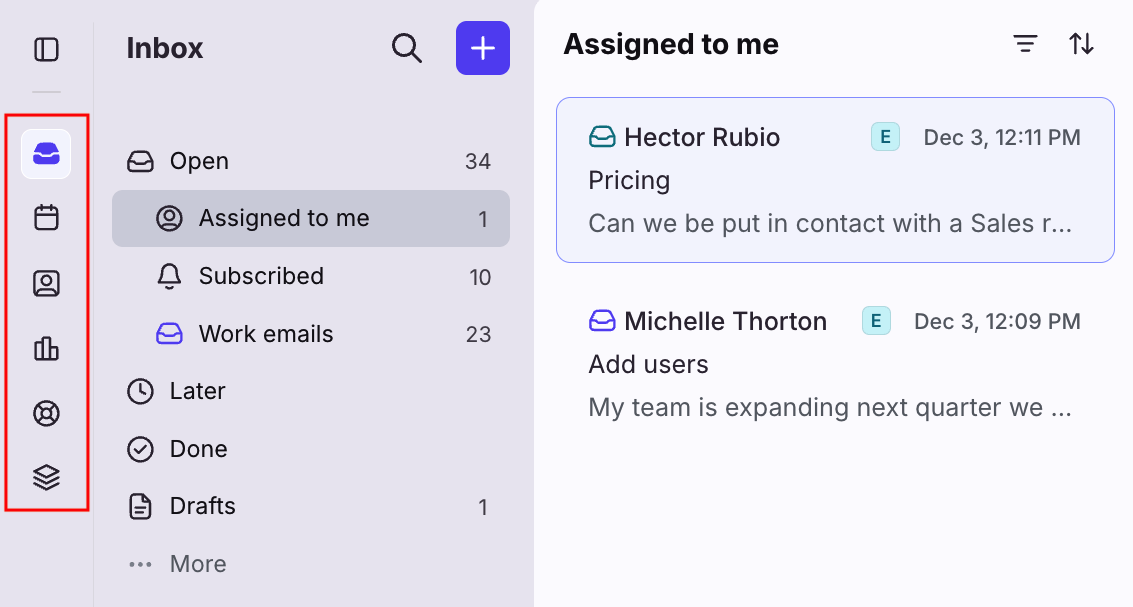
Task: Select the Open folder
Action: tap(199, 161)
